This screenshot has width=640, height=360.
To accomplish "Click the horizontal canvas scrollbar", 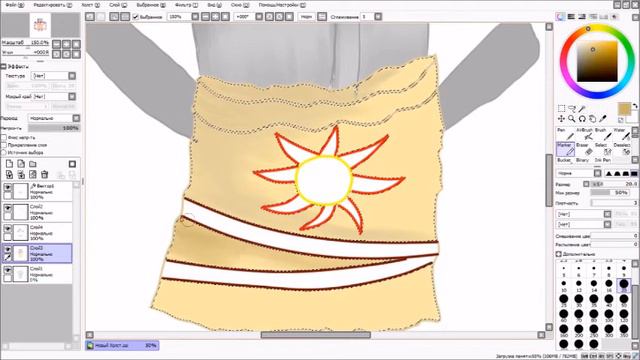I will pos(316,335).
